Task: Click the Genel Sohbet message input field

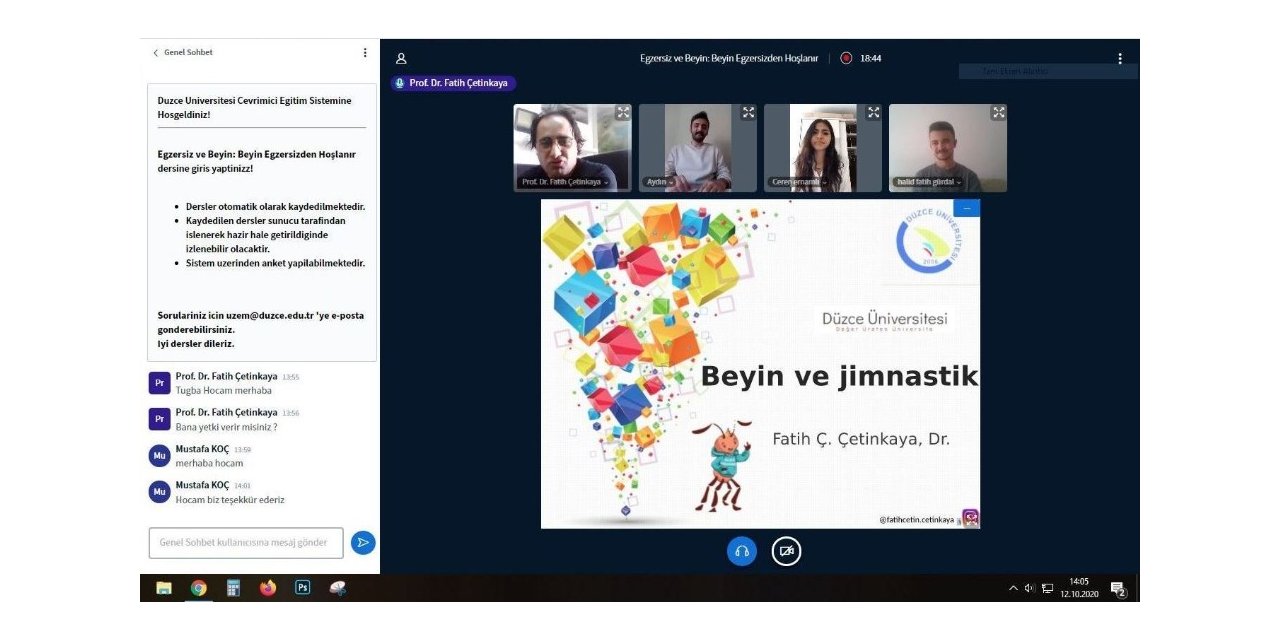Action: point(246,543)
